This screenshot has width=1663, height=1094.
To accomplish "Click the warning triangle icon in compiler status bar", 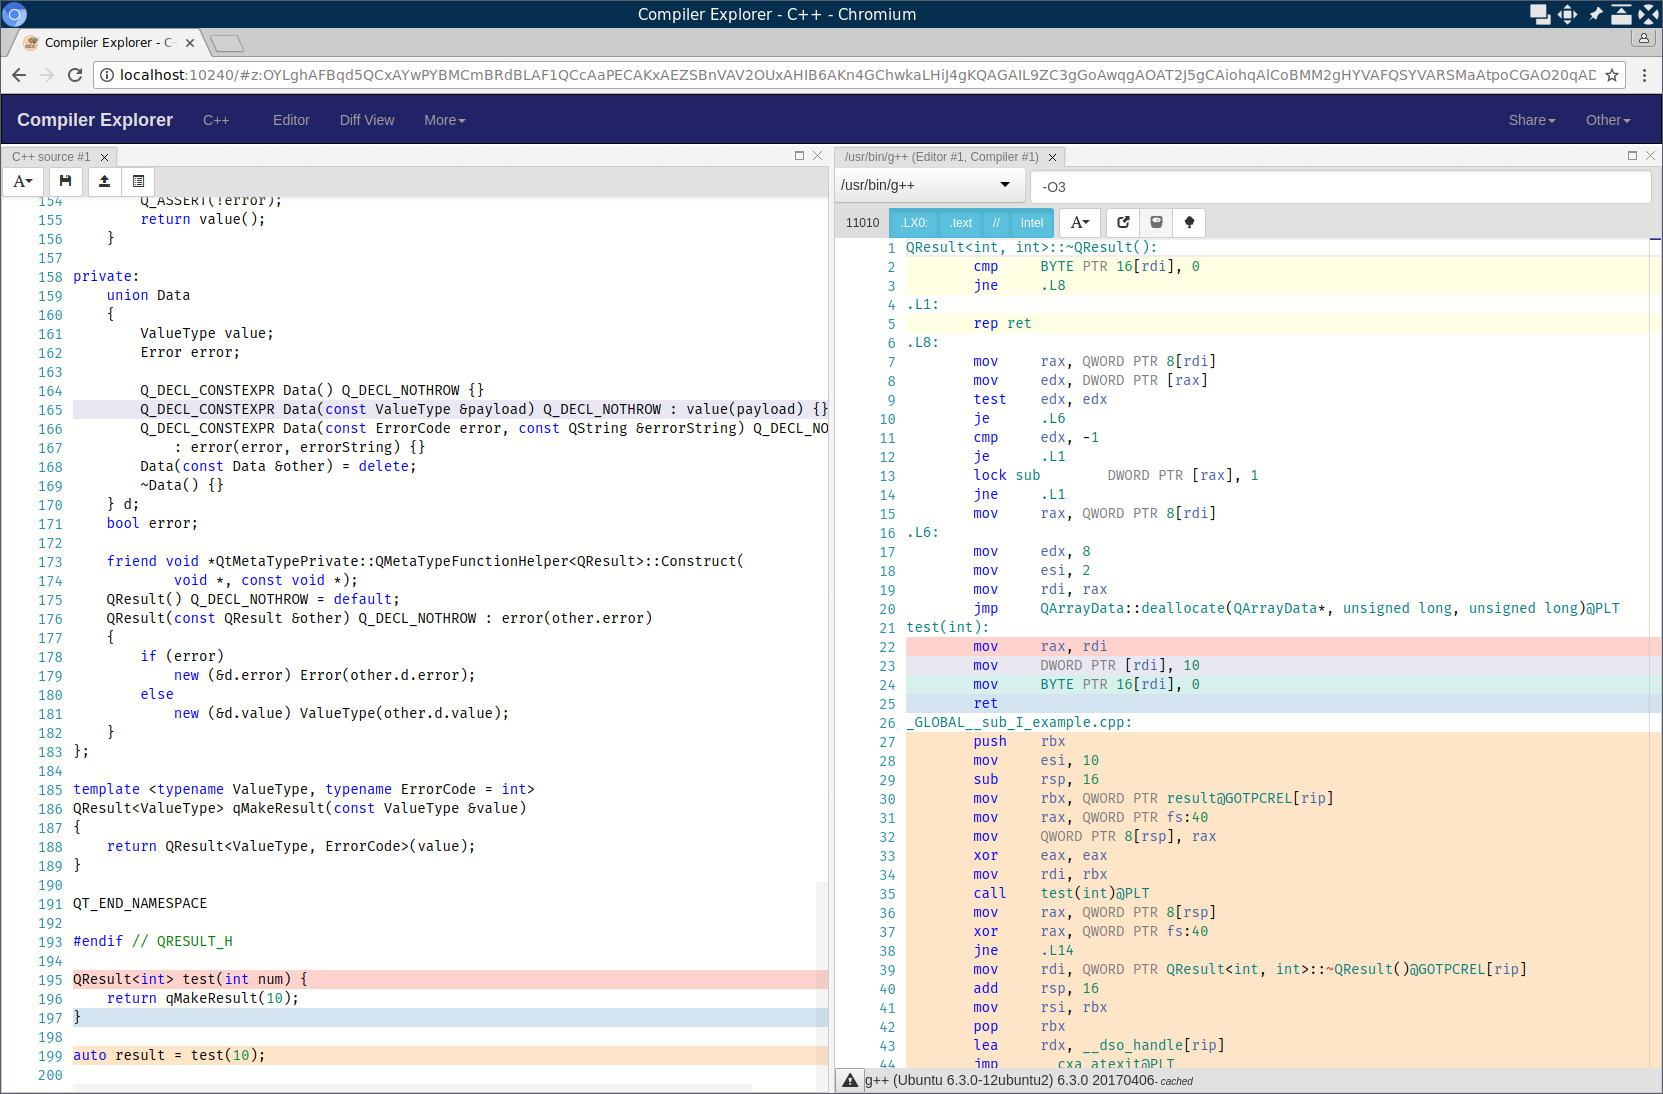I will pos(850,1080).
